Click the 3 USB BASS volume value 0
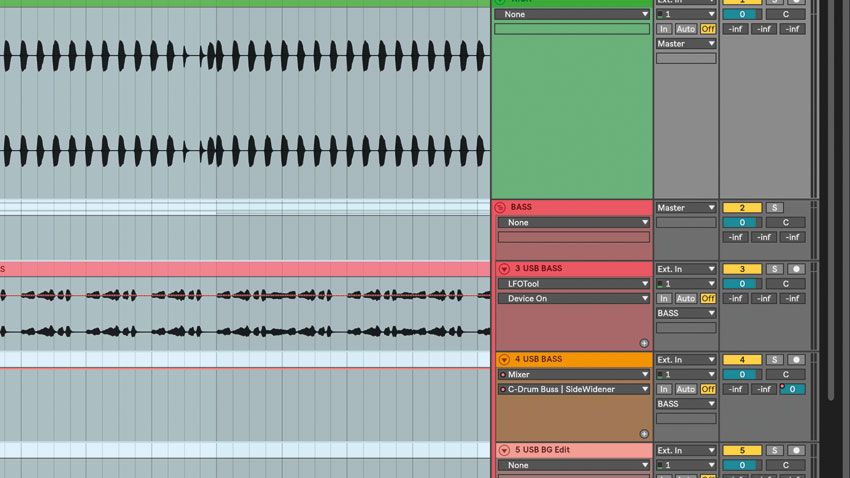 tap(742, 283)
